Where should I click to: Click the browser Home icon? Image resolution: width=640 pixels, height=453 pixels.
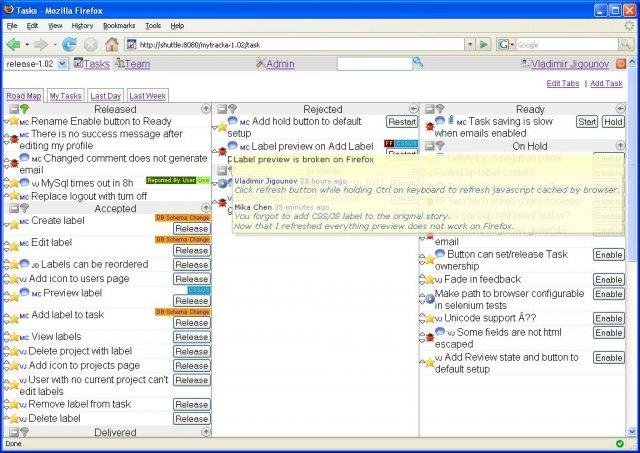(112, 44)
